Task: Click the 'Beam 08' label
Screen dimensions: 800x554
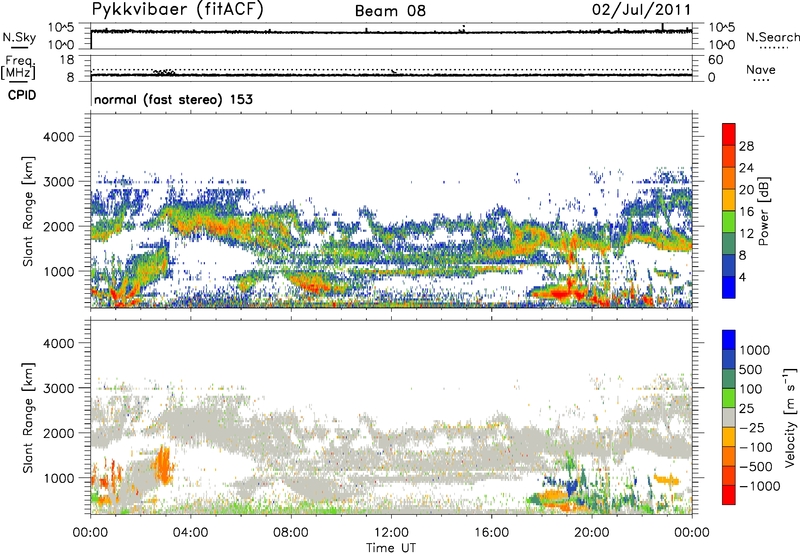Action: (x=390, y=11)
